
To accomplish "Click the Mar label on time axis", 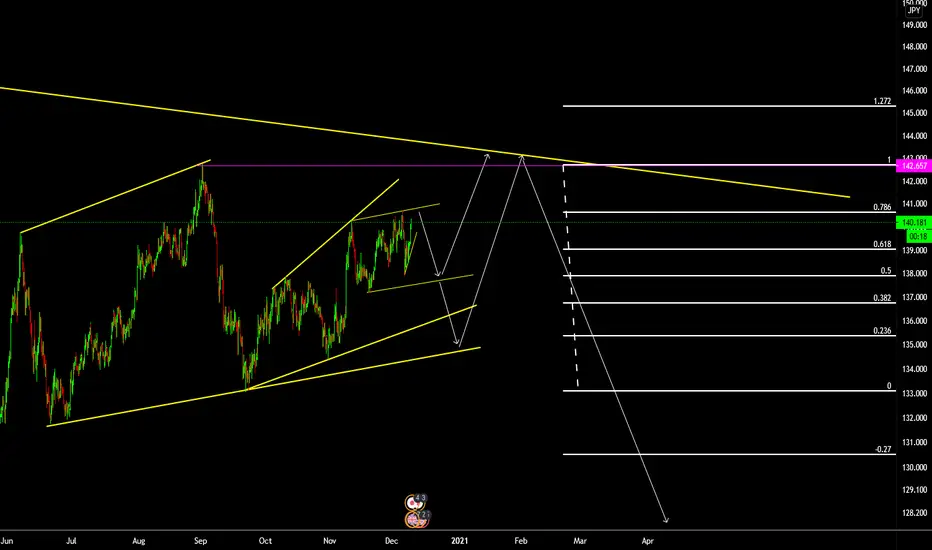I will (580, 540).
